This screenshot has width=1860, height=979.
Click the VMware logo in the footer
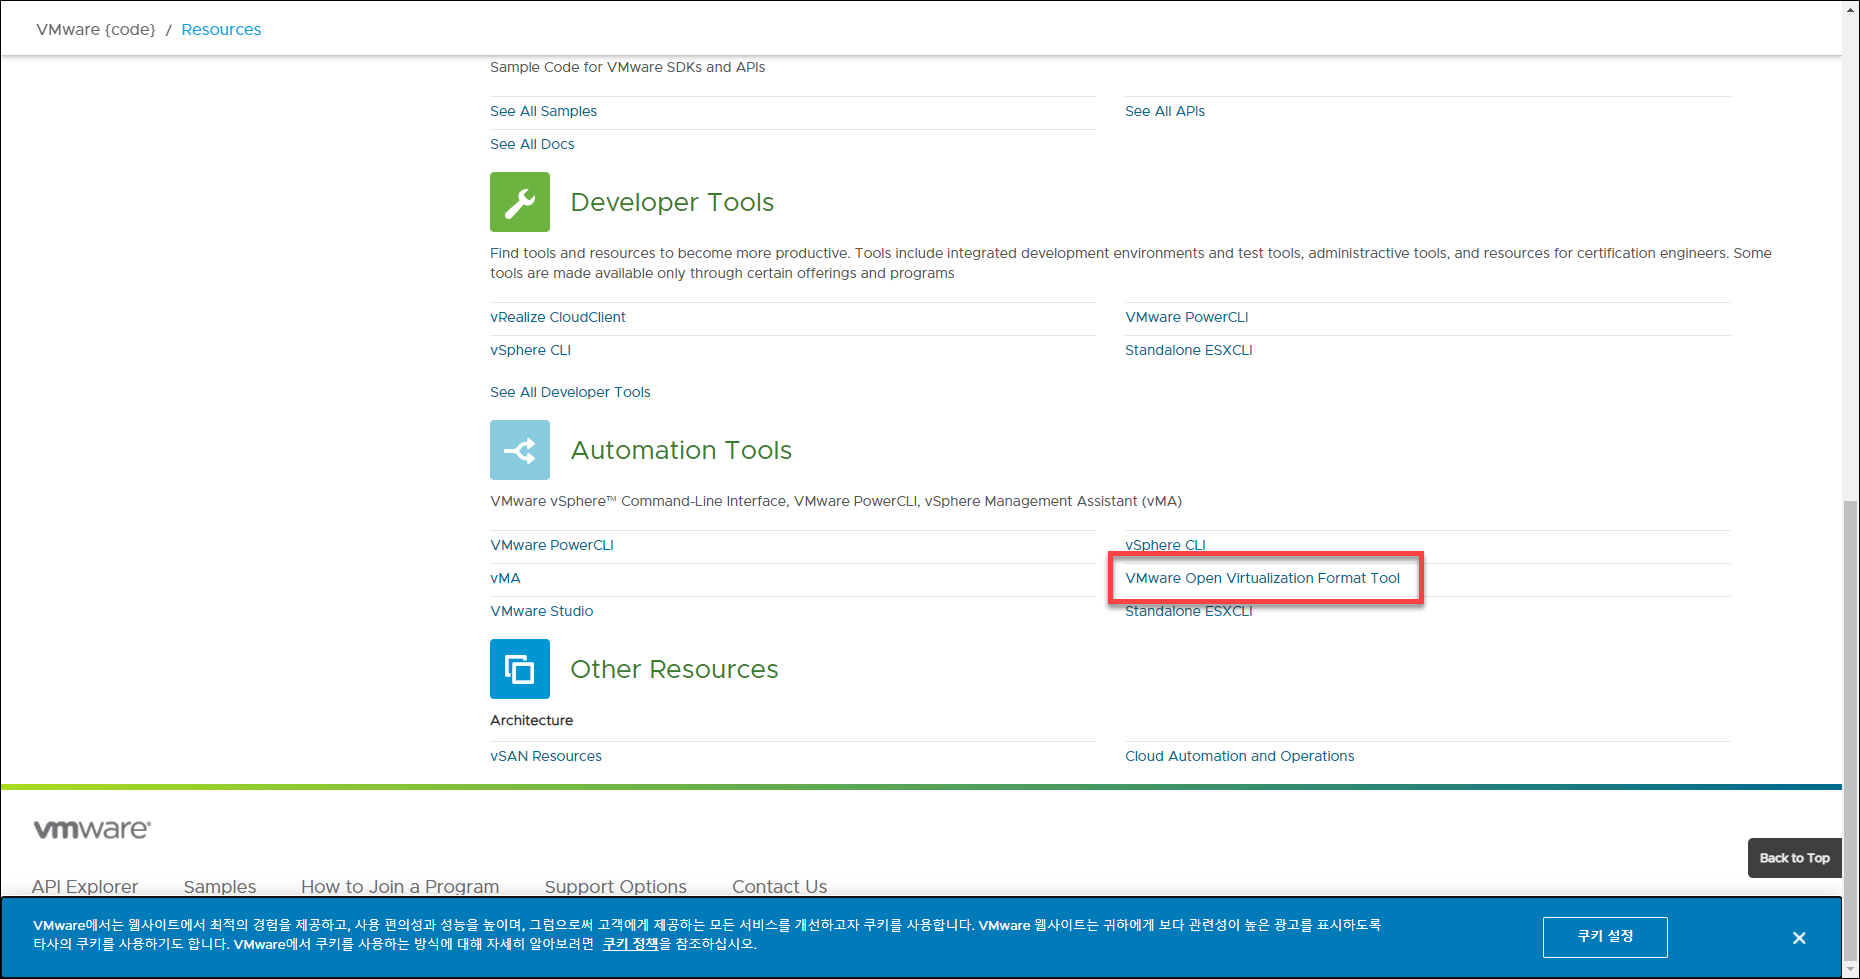(x=92, y=829)
